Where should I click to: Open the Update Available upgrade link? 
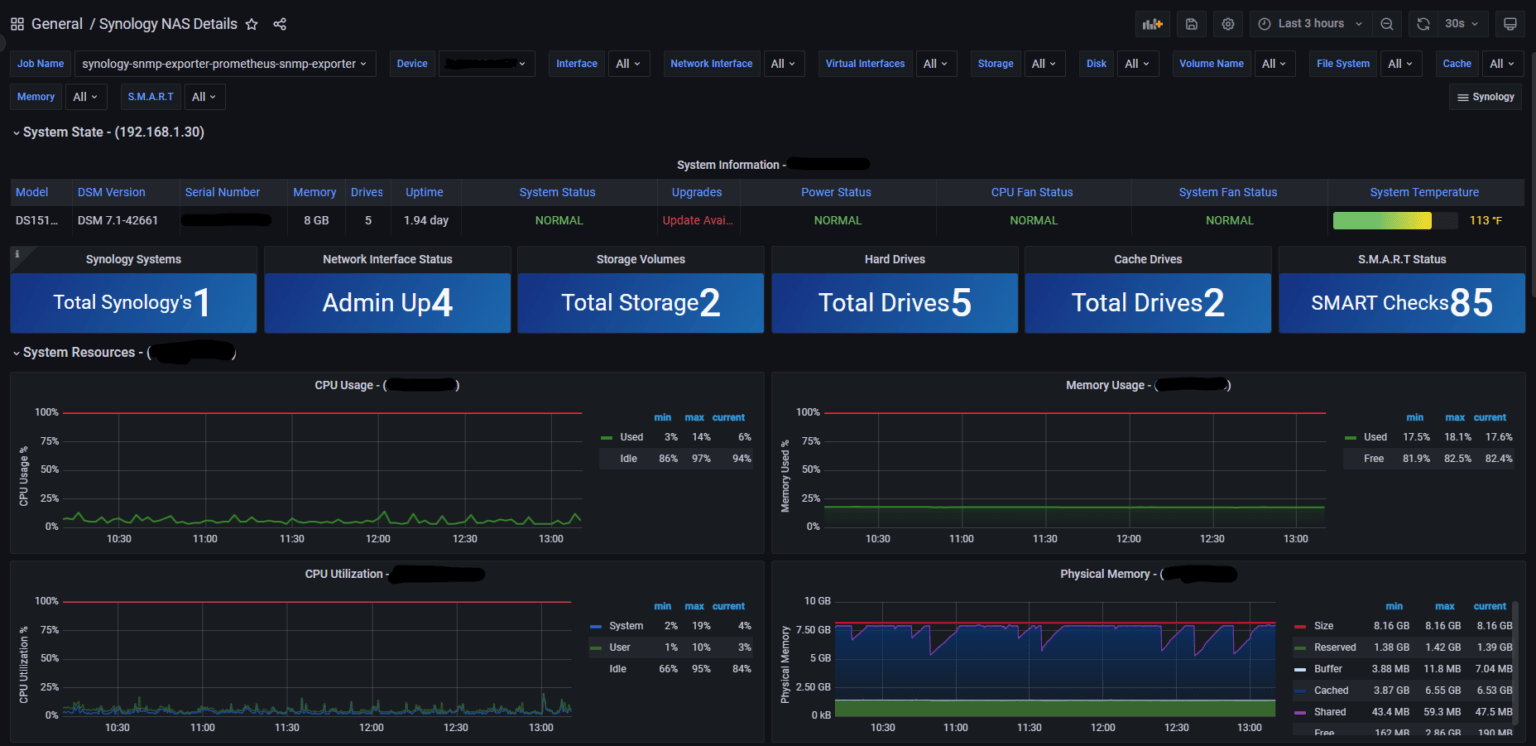[x=697, y=220]
